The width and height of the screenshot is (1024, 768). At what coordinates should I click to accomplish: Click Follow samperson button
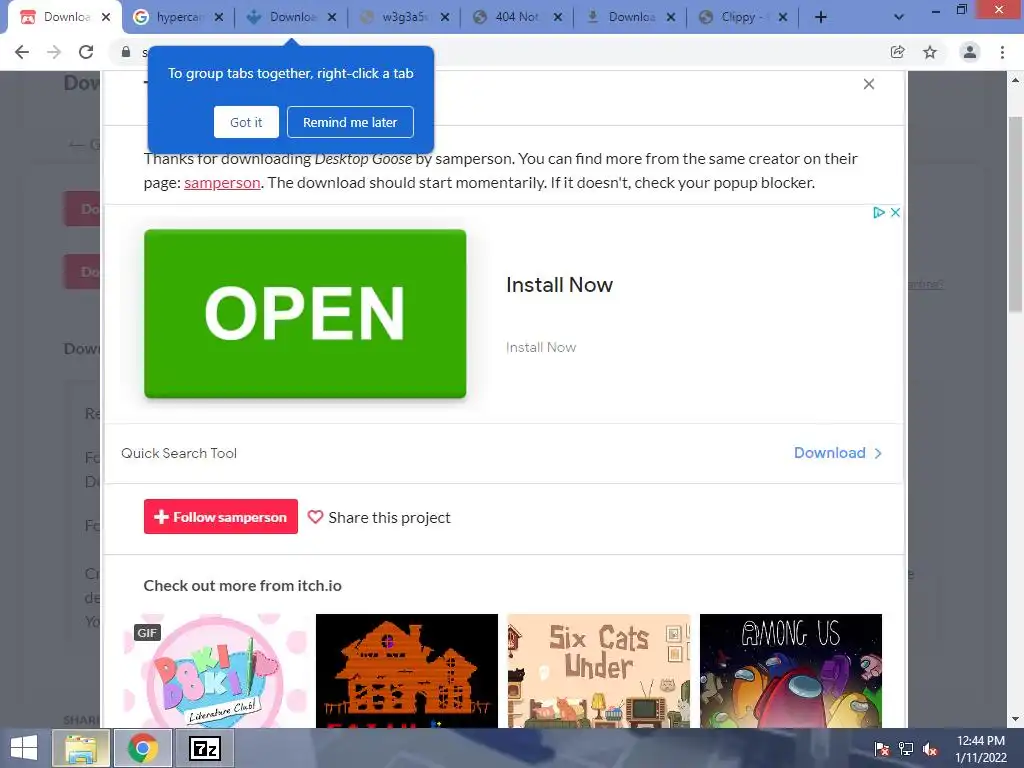click(221, 517)
